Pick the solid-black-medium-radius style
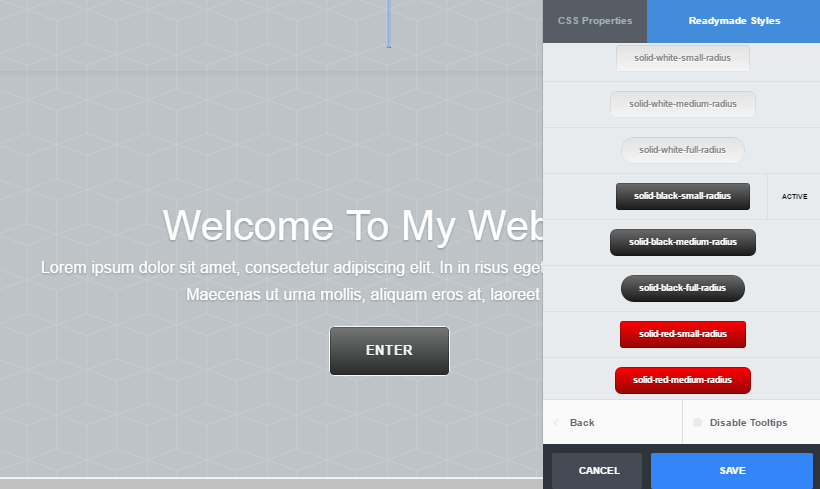The width and height of the screenshot is (820, 489). click(682, 242)
